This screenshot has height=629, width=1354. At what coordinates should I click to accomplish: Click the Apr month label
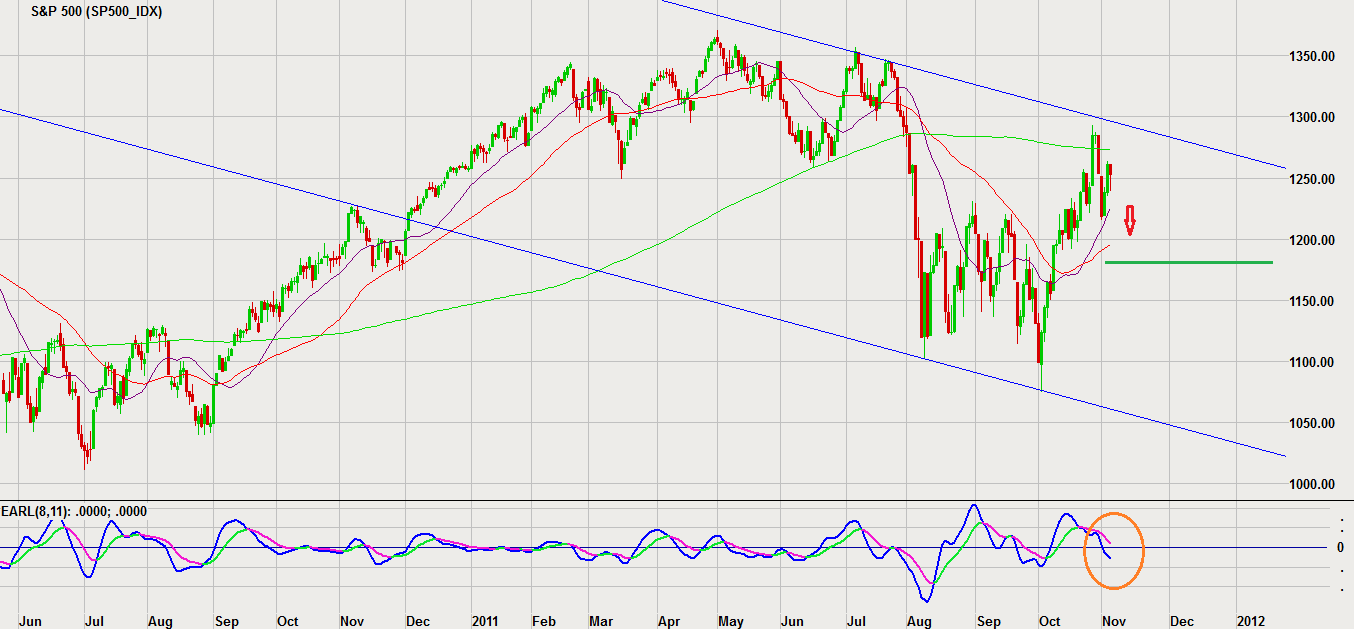tap(669, 620)
